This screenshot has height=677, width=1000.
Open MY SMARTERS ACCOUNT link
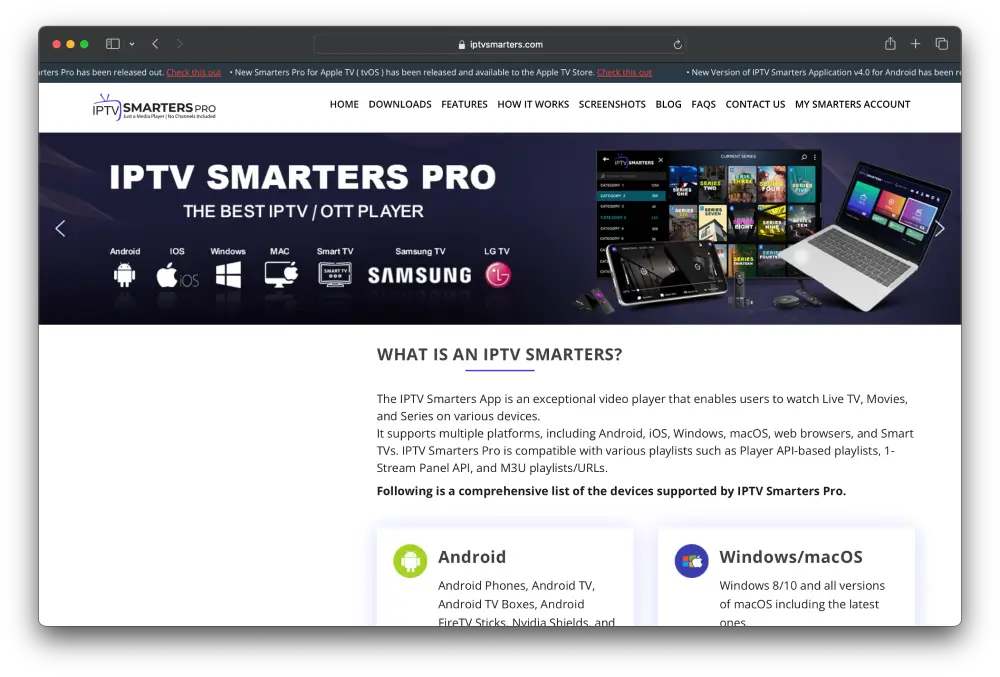point(853,104)
